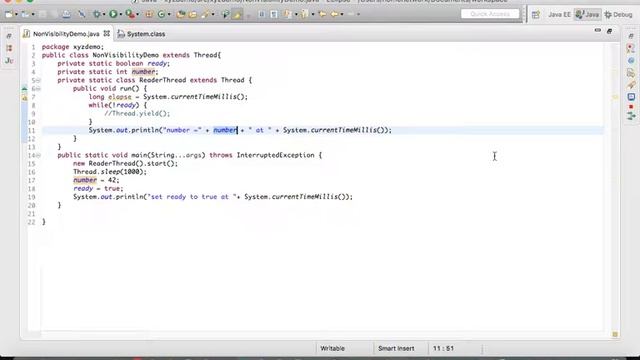Click the 'Writable' status bar entry

(332, 348)
